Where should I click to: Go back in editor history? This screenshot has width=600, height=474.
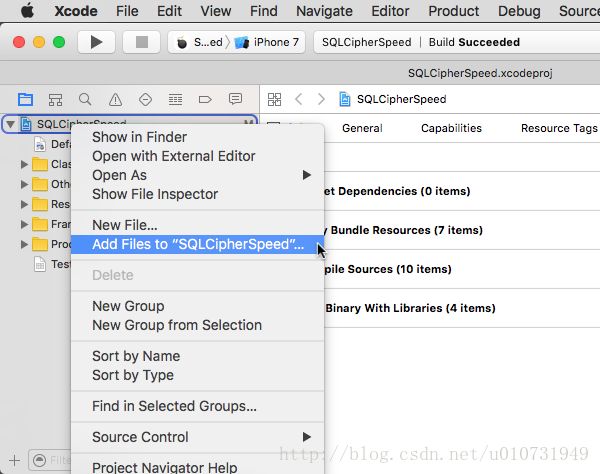(299, 99)
